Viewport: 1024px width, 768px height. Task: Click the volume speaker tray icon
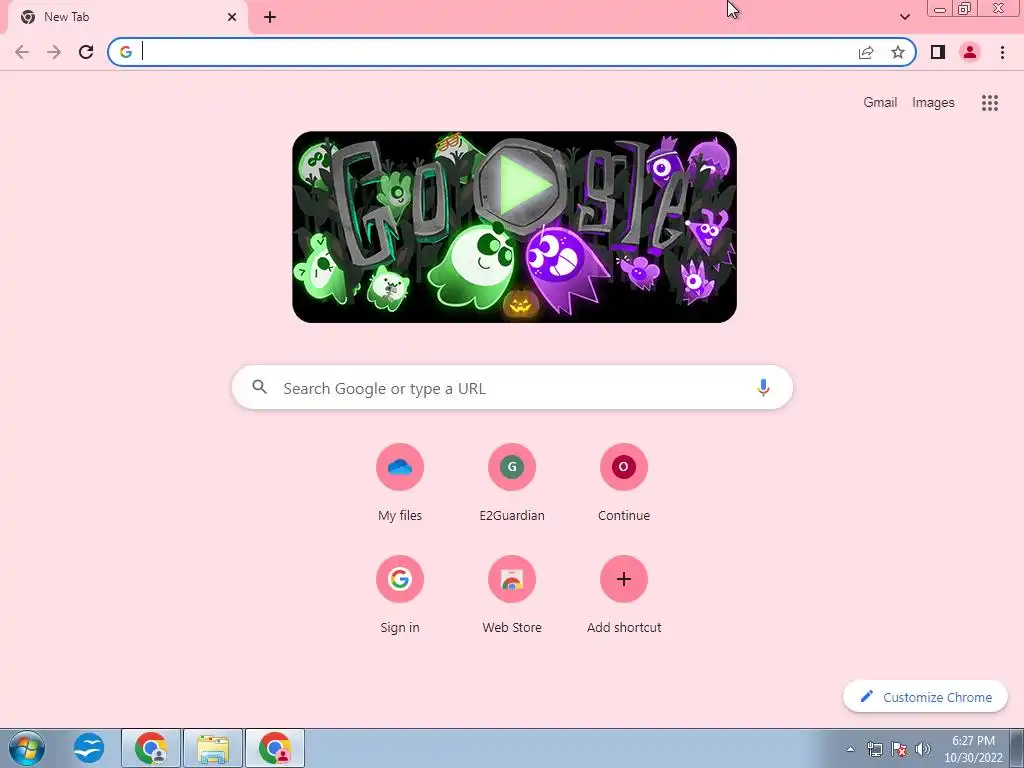pos(923,749)
